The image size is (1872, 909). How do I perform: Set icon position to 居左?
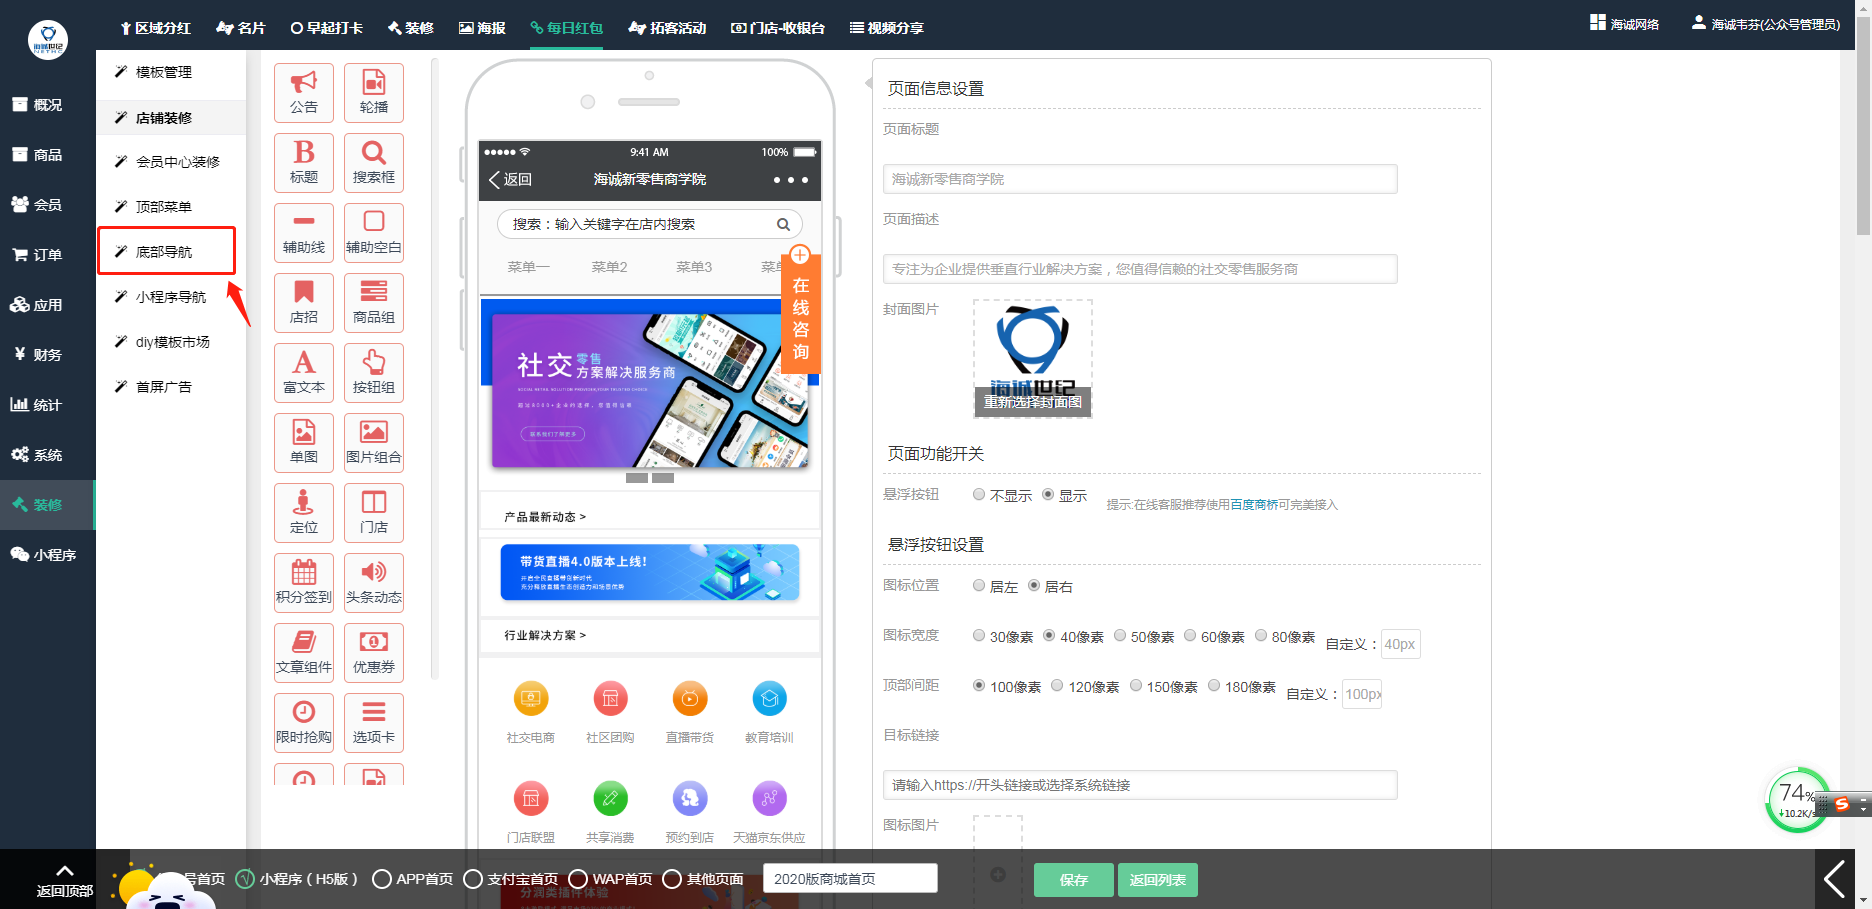[979, 585]
